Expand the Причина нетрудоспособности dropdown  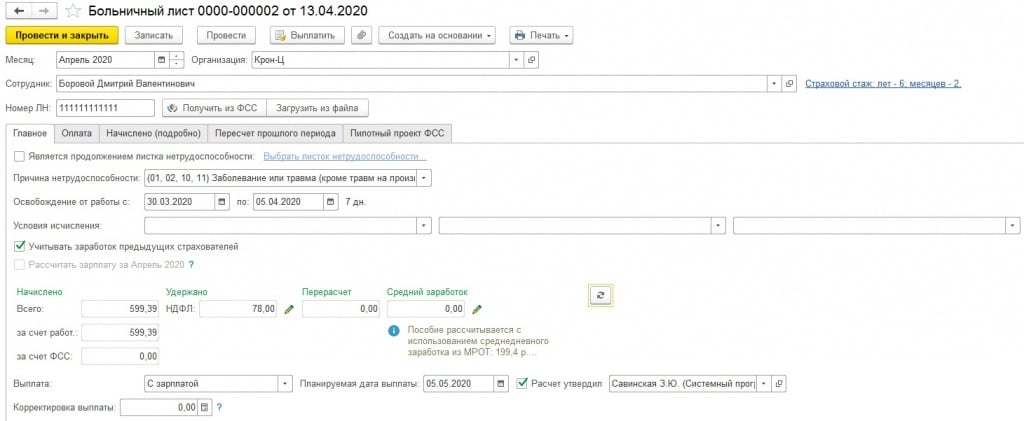click(x=425, y=178)
